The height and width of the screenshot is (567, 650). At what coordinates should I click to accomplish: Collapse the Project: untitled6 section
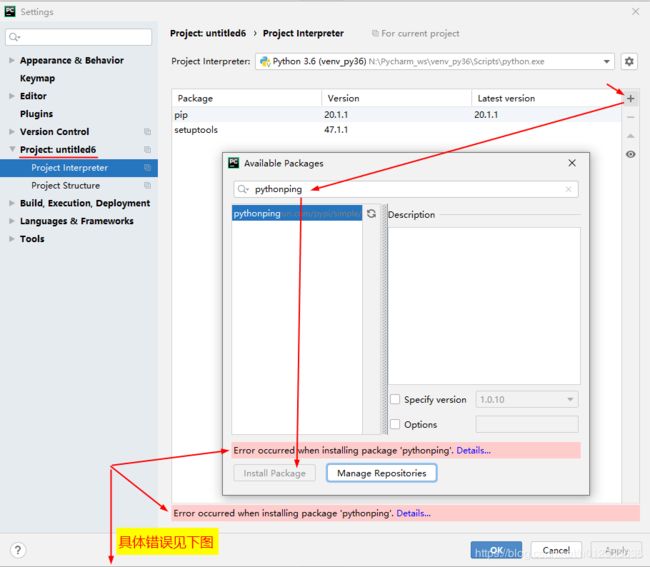(12, 149)
